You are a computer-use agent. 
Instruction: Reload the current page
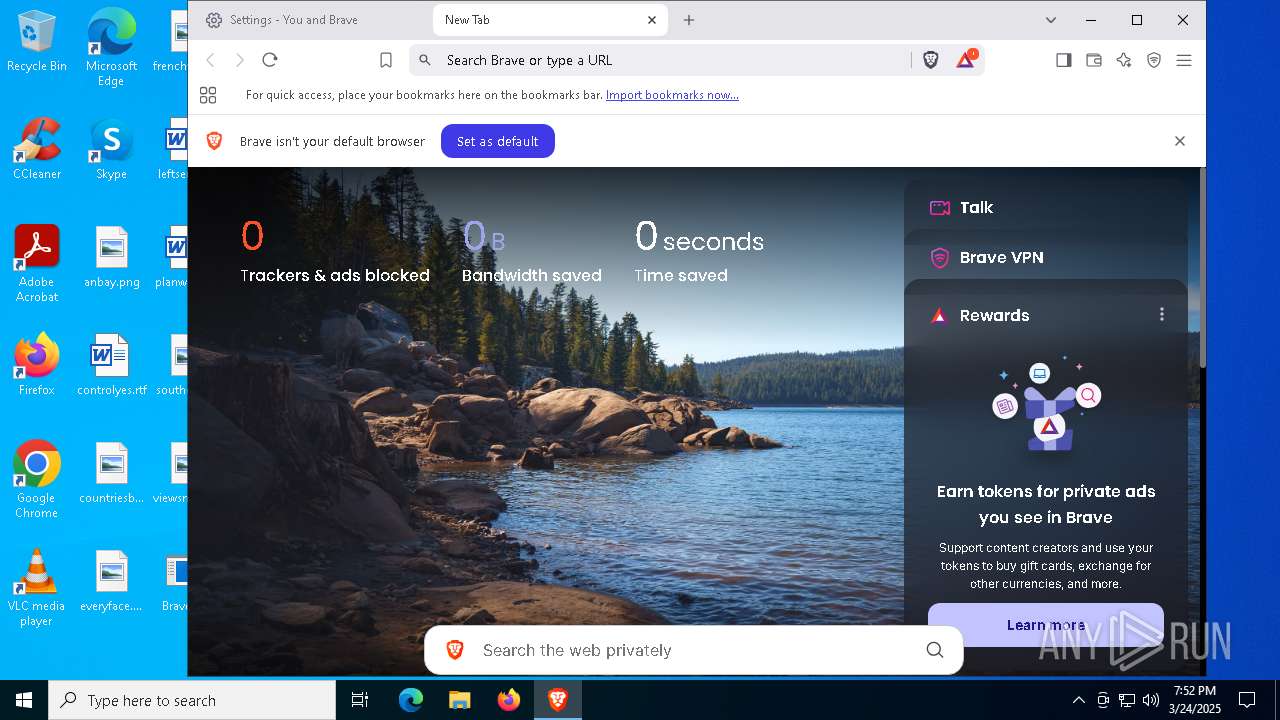(270, 60)
